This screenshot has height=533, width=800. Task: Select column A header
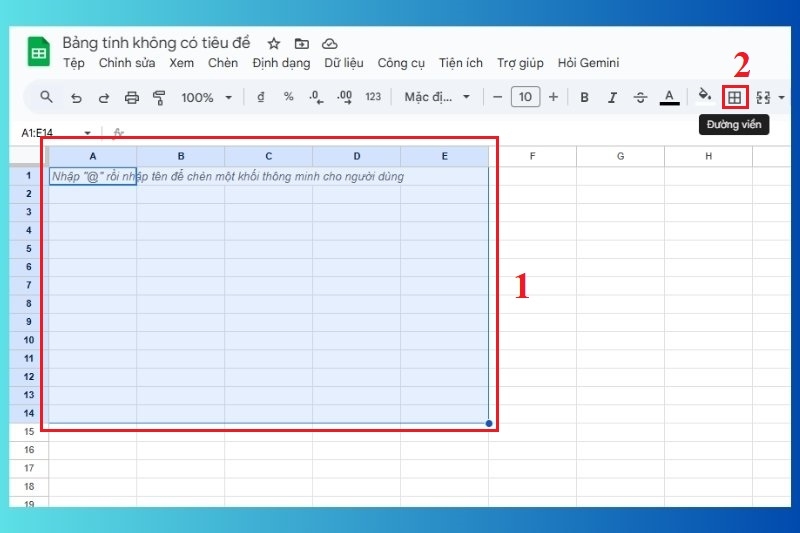(x=92, y=156)
